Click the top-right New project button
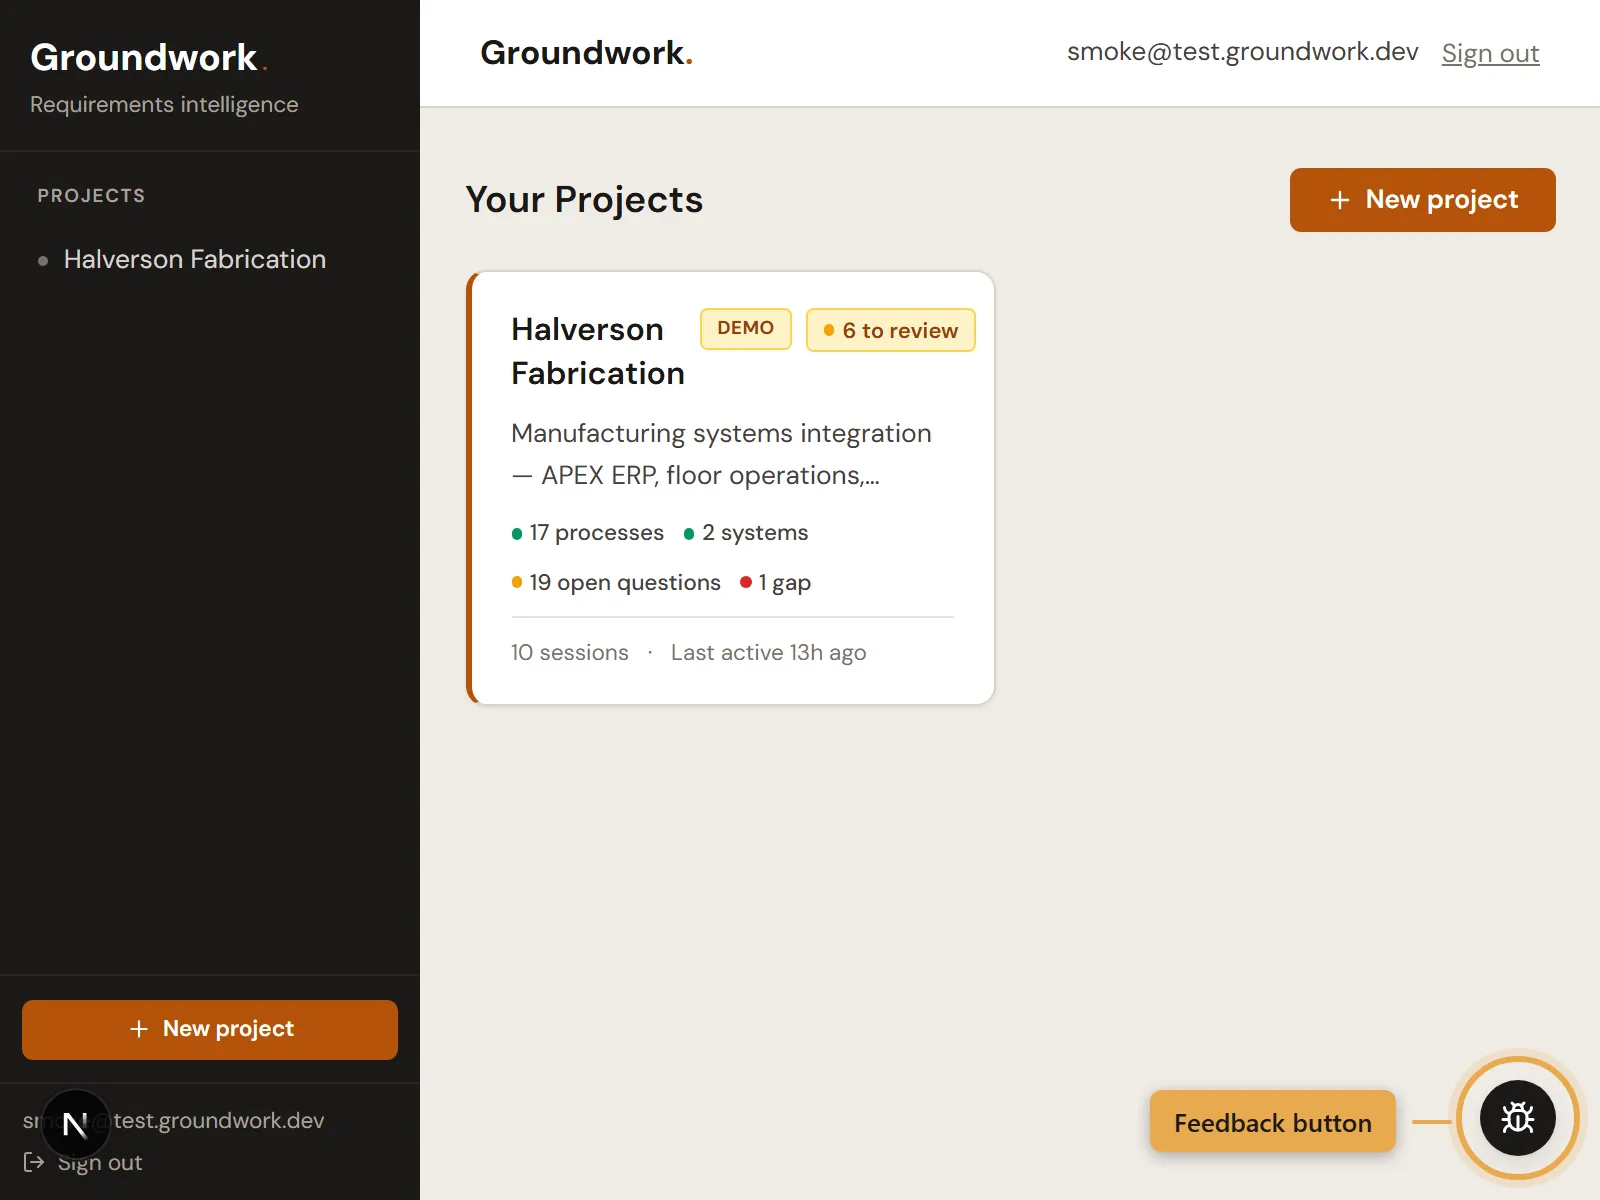Viewport: 1600px width, 1200px height. pos(1422,200)
